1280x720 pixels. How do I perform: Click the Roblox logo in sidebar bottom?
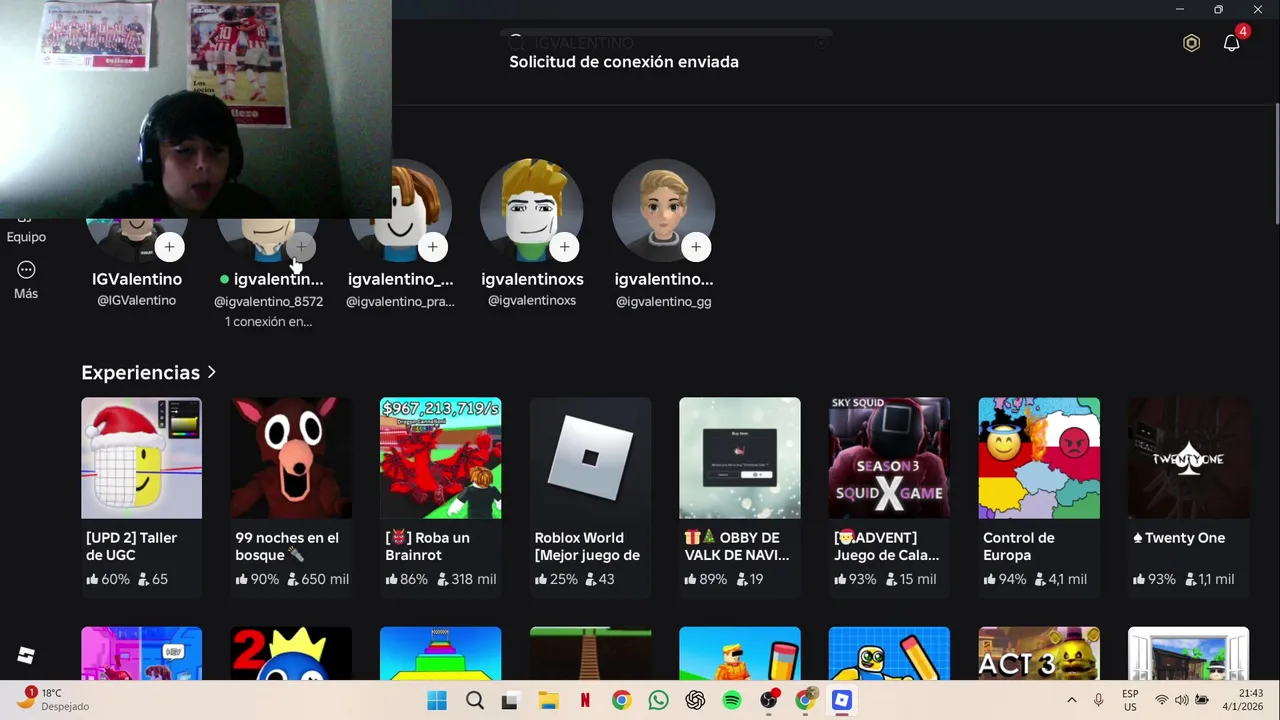click(x=26, y=655)
